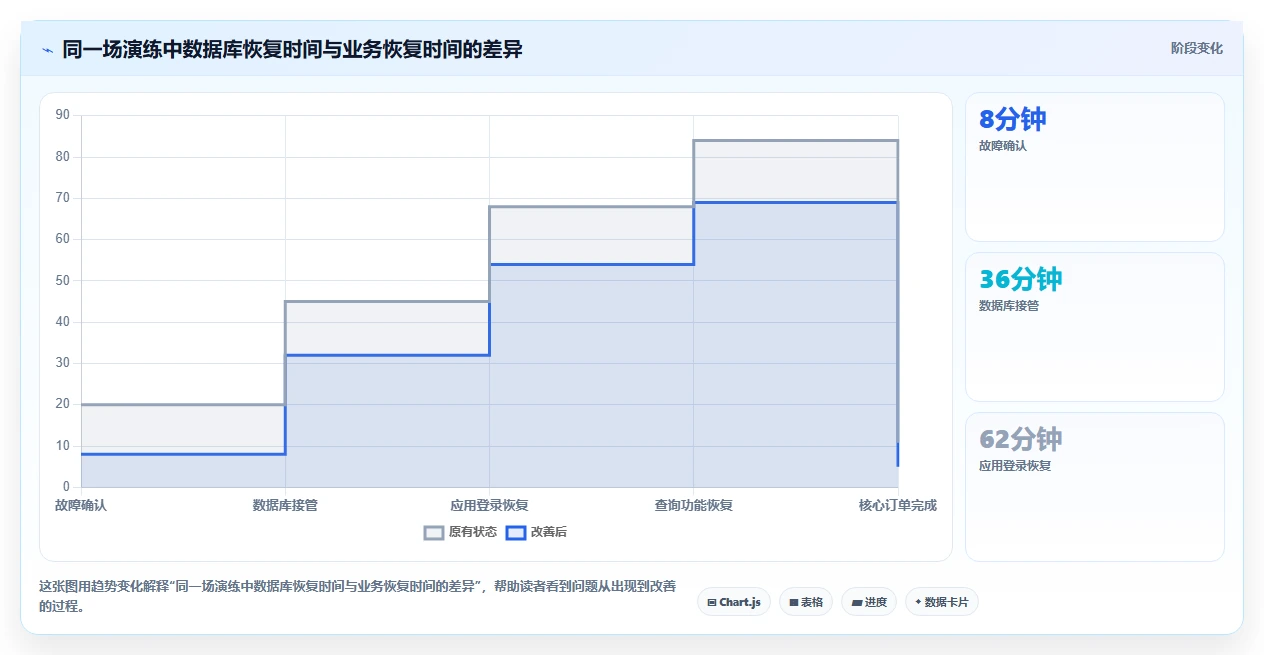Viewport: 1264px width, 655px height.
Task: Open the 36分钟 数据库接管 card
Action: [1095, 327]
